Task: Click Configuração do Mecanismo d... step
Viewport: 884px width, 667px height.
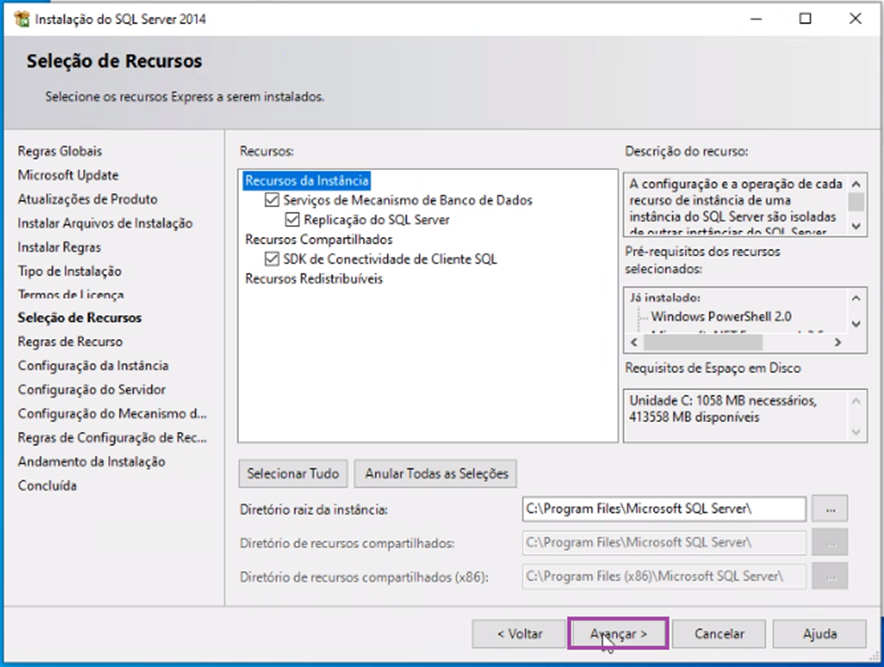Action: [x=112, y=414]
